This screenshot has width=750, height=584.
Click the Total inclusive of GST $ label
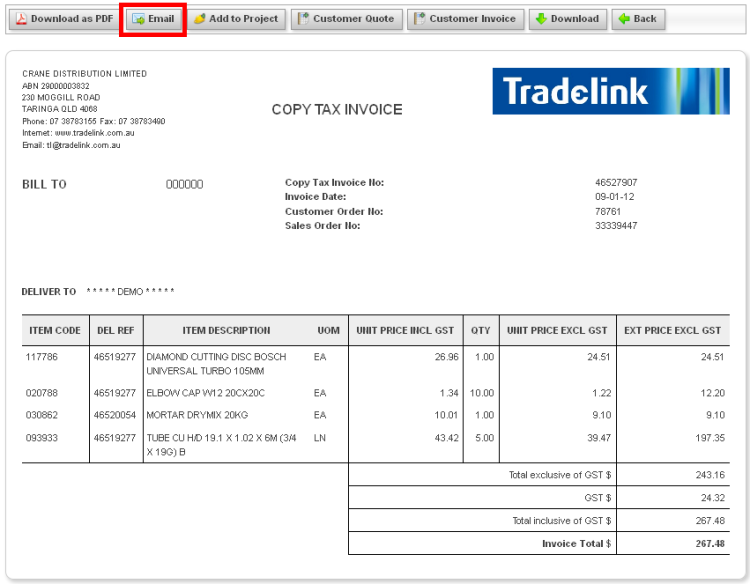tap(562, 521)
